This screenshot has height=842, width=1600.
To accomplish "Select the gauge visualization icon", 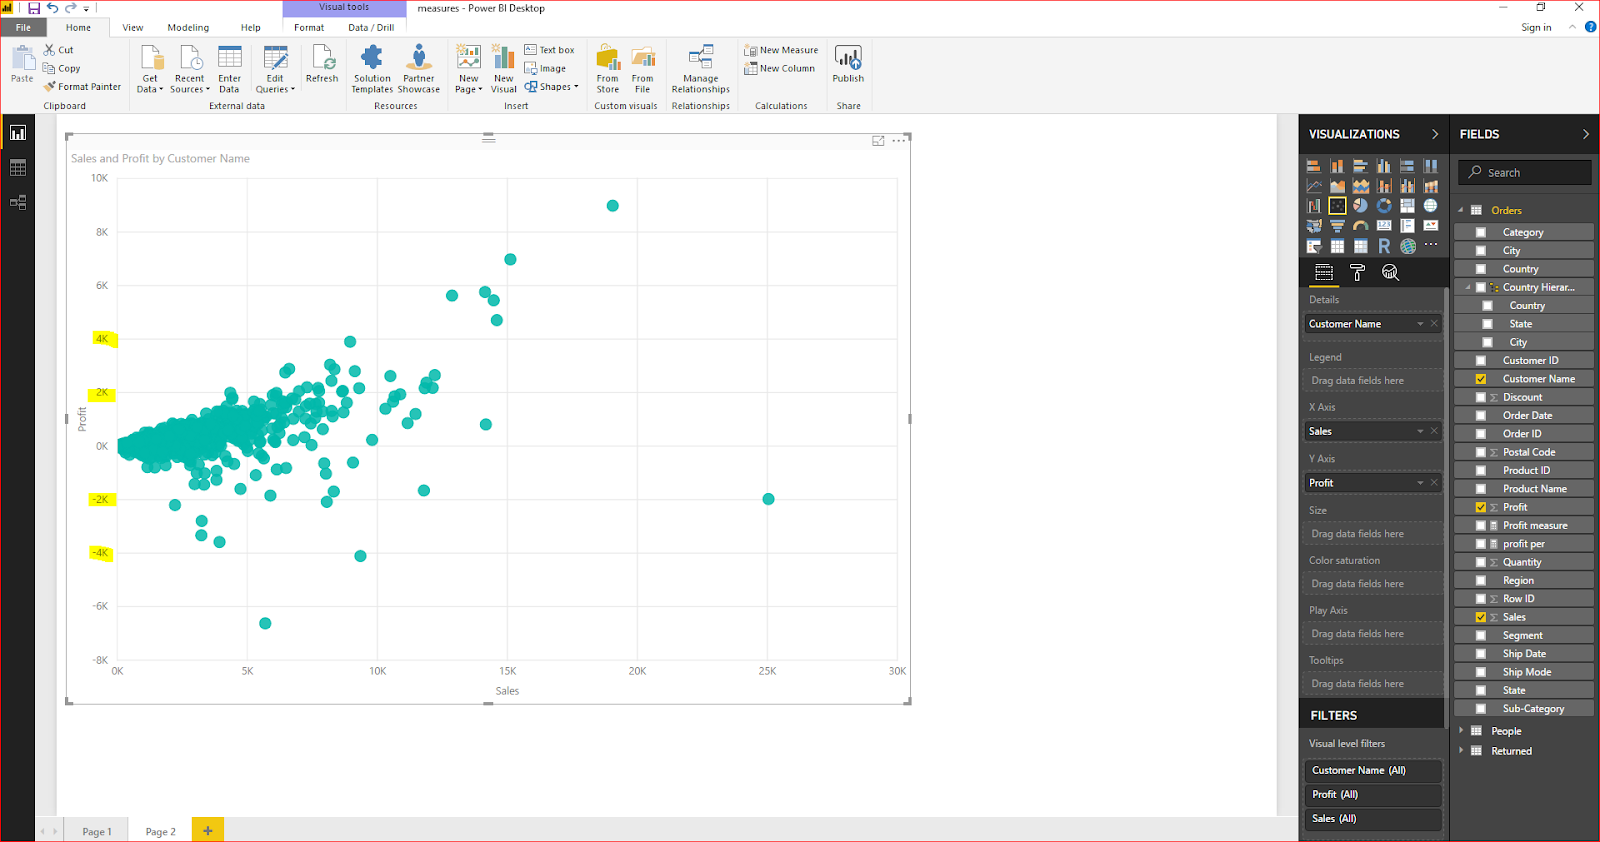I will pyautogui.click(x=1360, y=226).
